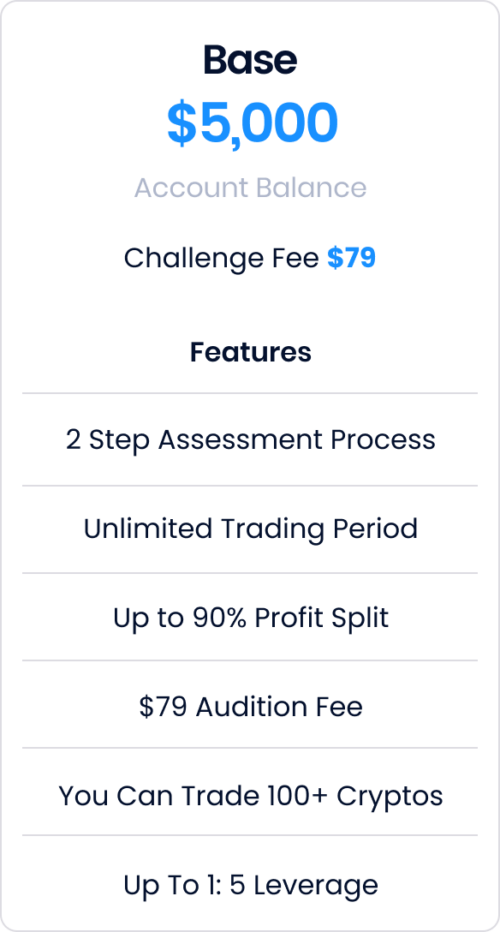Click divider between Trading Period and Profit Split
Viewport: 500px width, 932px height.
250,573
